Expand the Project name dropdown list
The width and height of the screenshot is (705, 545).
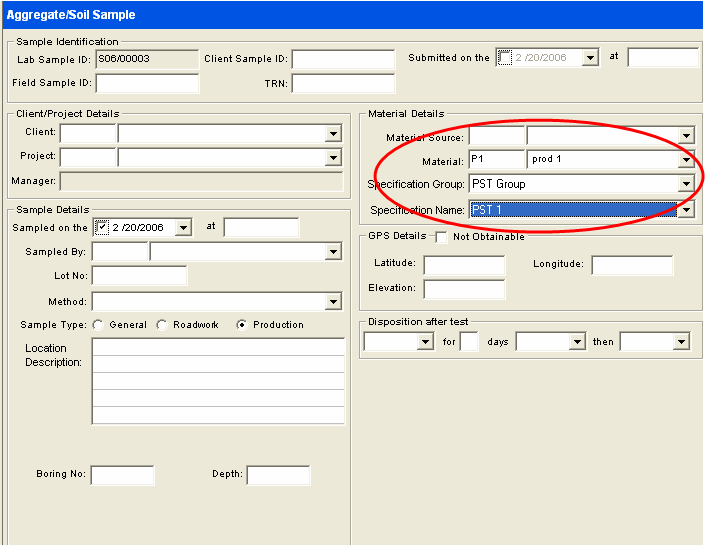333,158
